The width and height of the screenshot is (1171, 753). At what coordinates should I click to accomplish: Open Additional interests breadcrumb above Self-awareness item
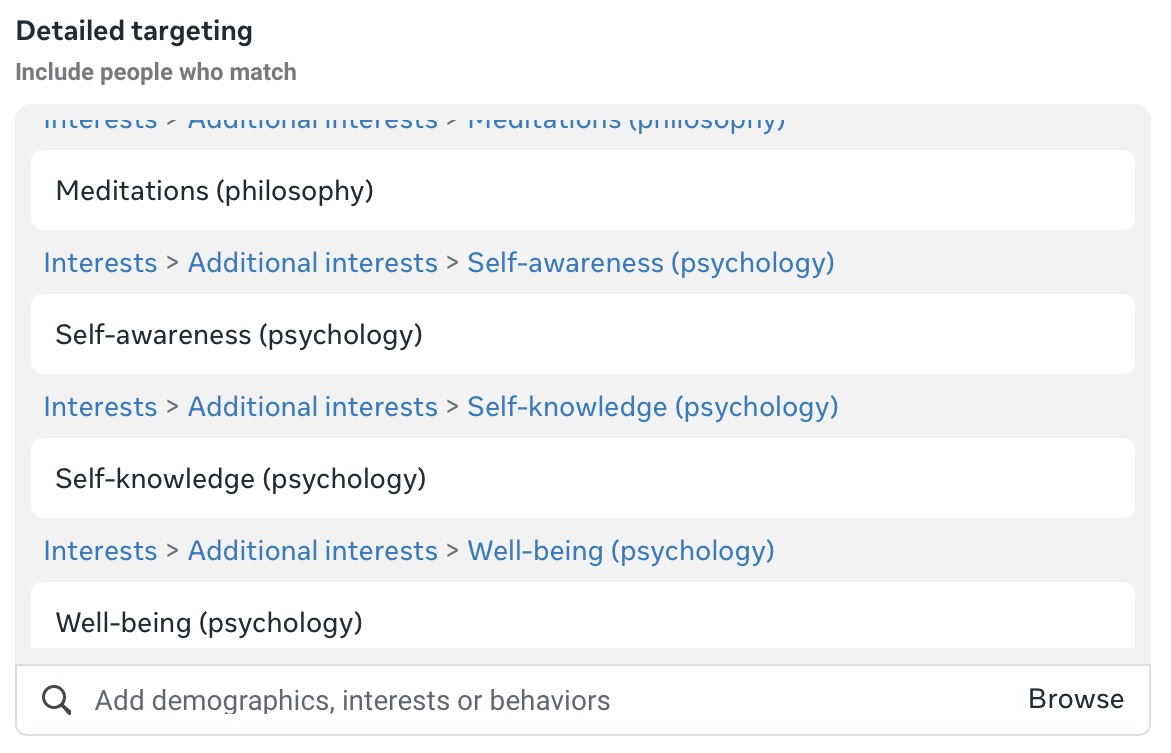tap(312, 263)
